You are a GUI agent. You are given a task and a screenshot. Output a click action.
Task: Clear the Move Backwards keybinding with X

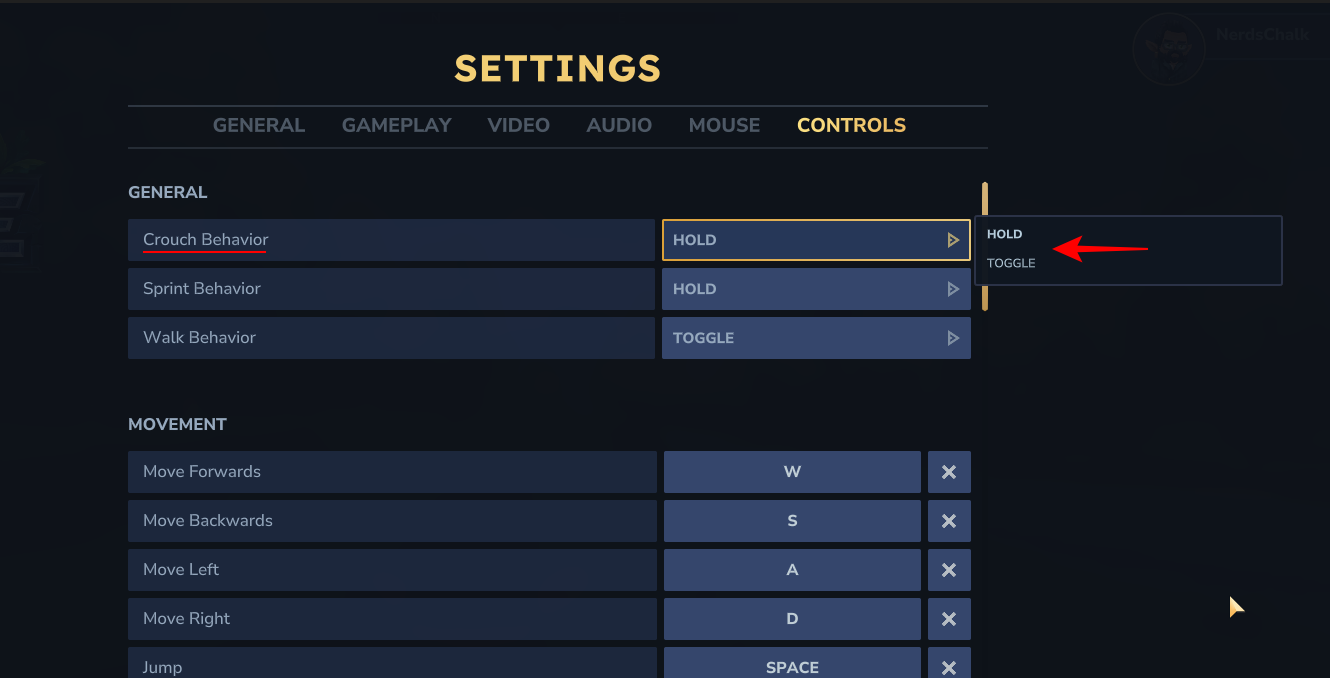[x=949, y=521]
